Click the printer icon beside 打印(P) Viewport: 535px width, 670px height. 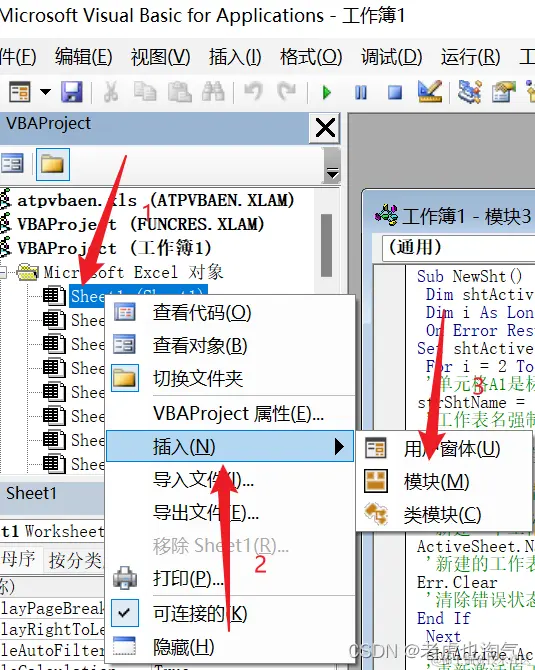click(x=125, y=578)
